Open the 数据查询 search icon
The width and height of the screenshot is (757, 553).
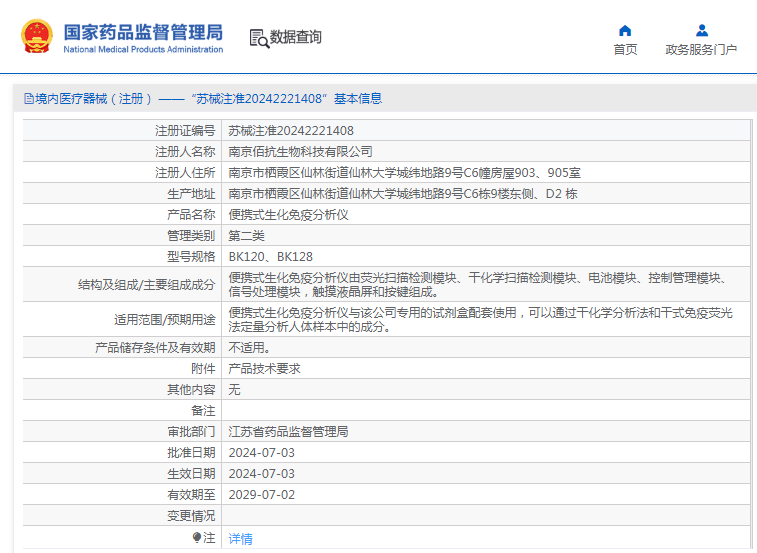259,38
